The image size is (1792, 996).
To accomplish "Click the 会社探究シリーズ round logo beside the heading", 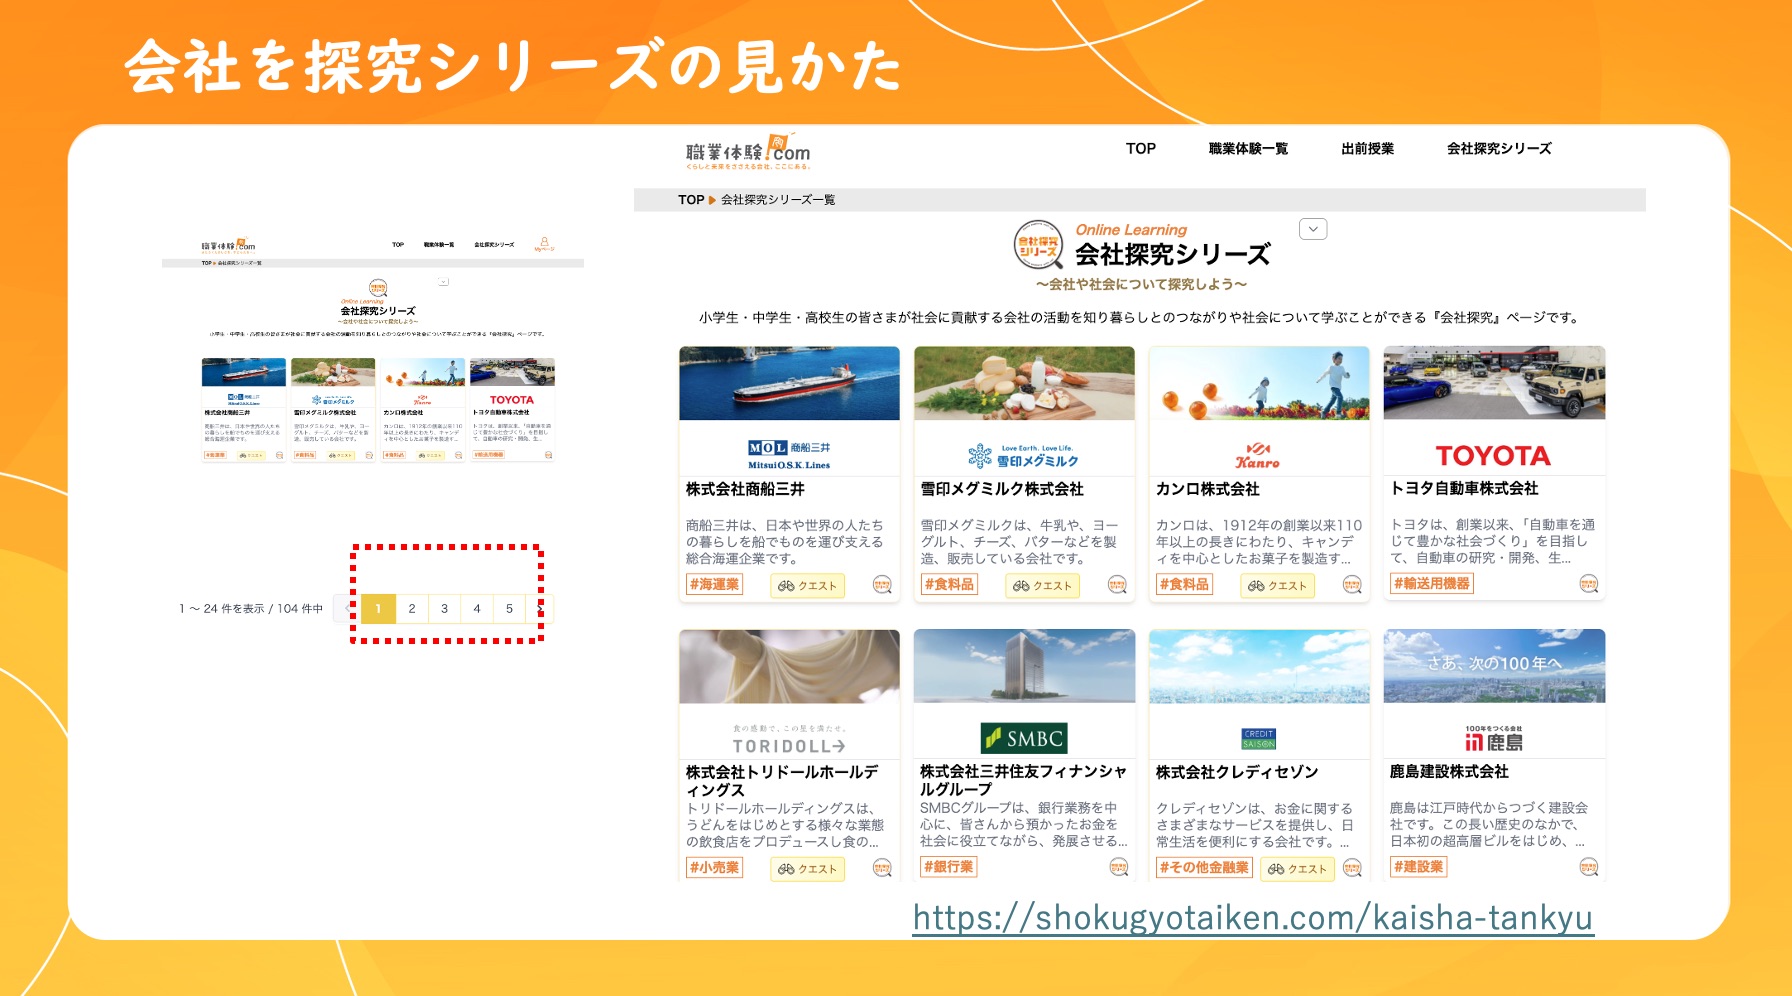I will click(x=1037, y=245).
